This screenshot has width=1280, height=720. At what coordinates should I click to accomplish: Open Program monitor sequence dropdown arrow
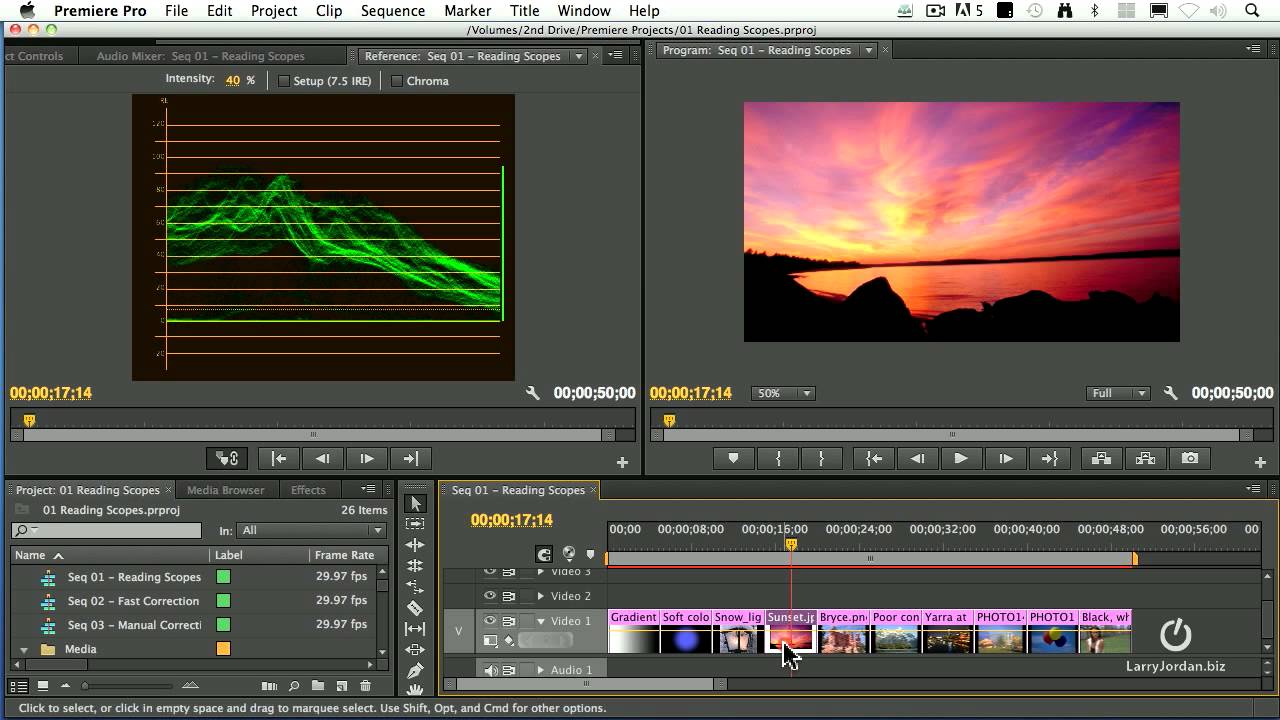click(x=868, y=50)
